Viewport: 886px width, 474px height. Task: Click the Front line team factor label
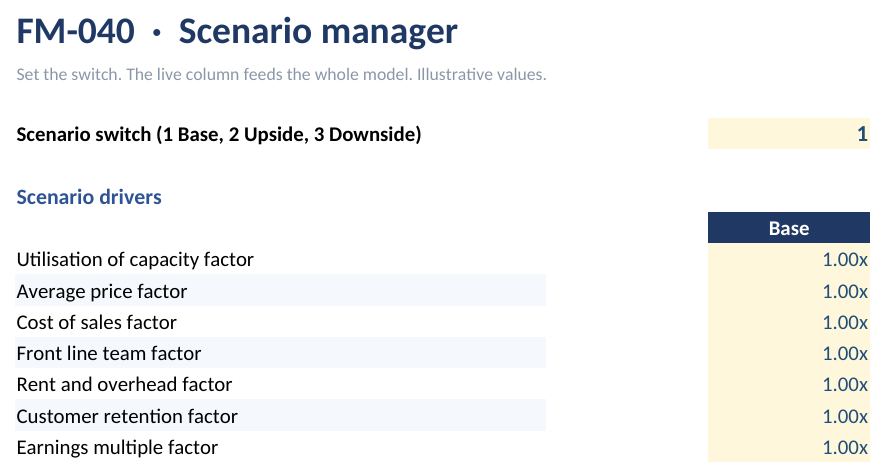coord(108,353)
